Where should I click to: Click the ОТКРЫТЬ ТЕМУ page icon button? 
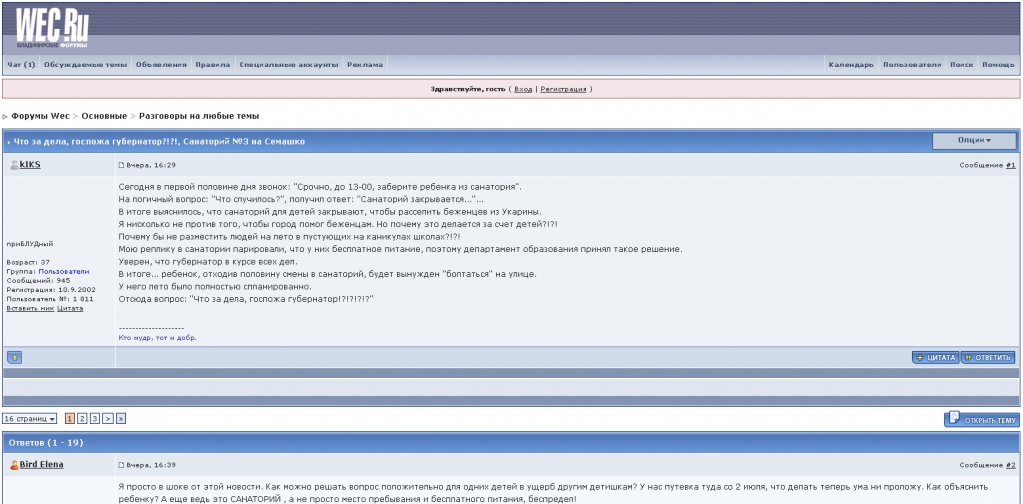pos(981,419)
